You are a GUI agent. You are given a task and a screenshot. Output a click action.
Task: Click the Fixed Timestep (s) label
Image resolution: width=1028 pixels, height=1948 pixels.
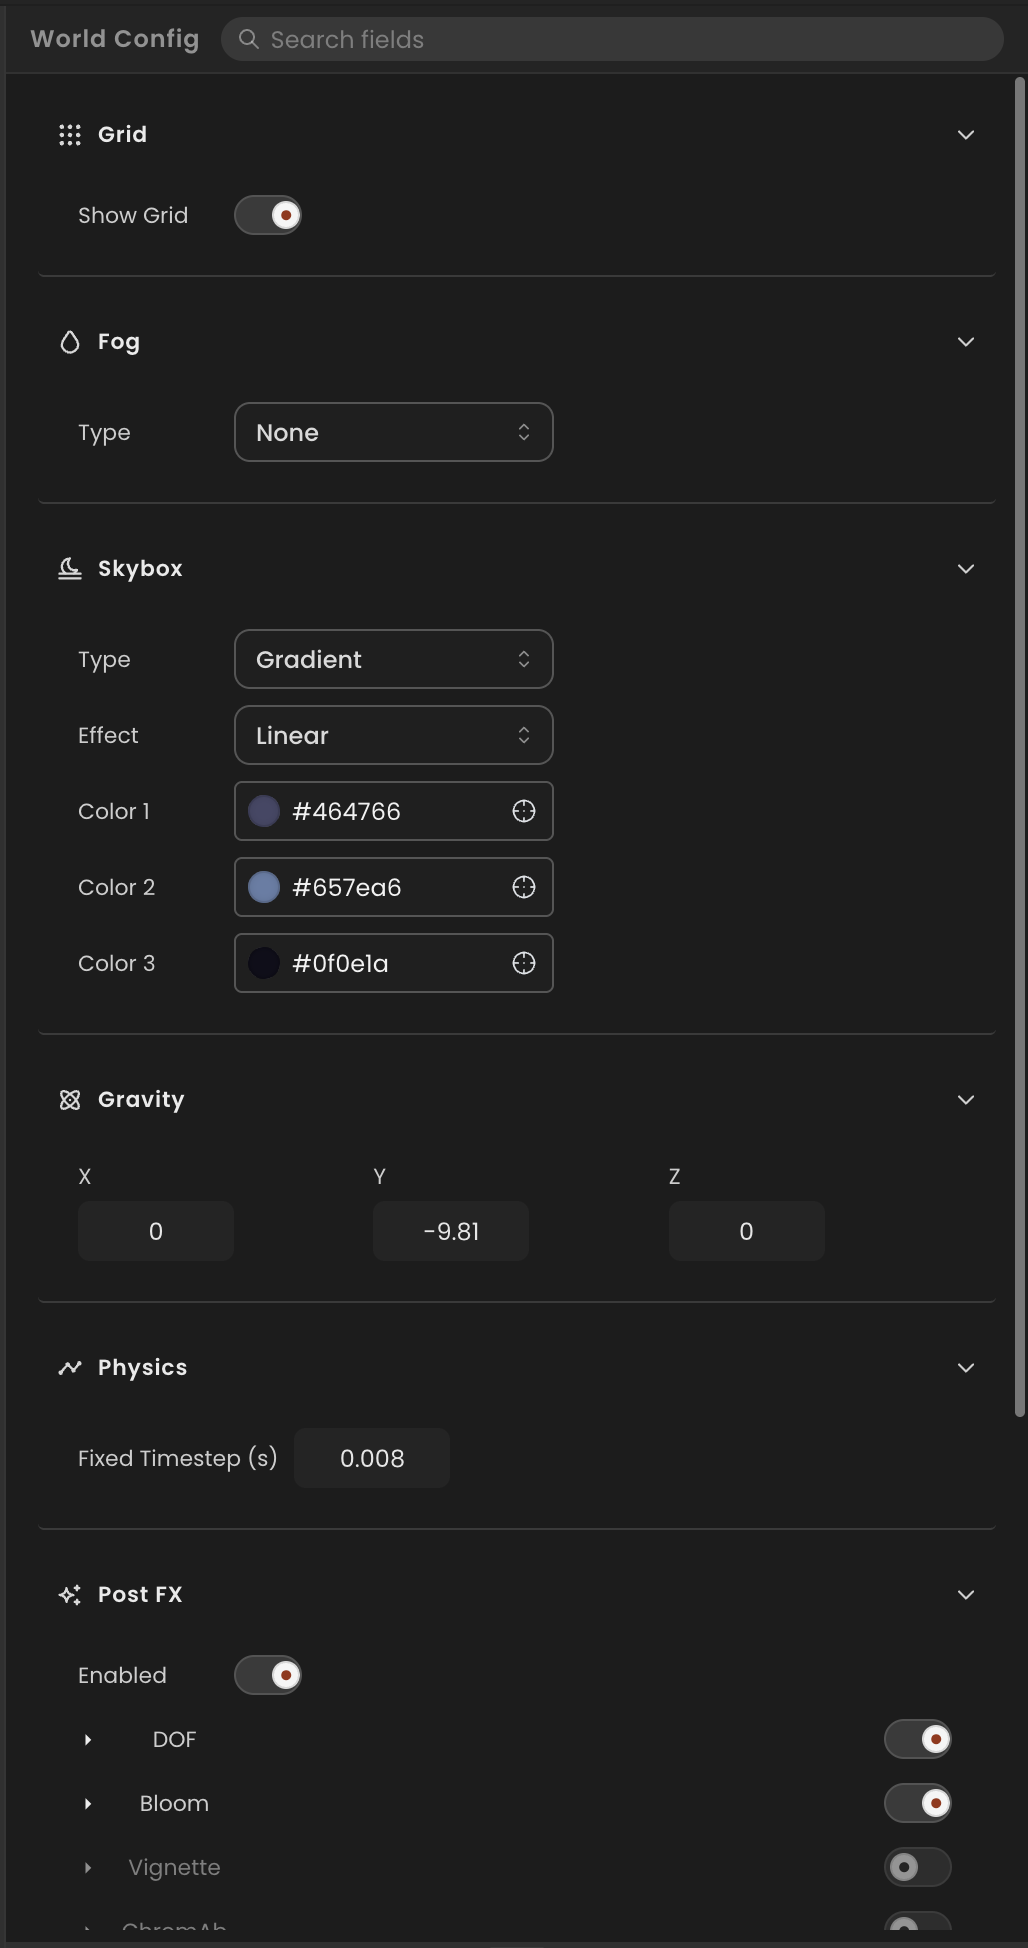(178, 1458)
